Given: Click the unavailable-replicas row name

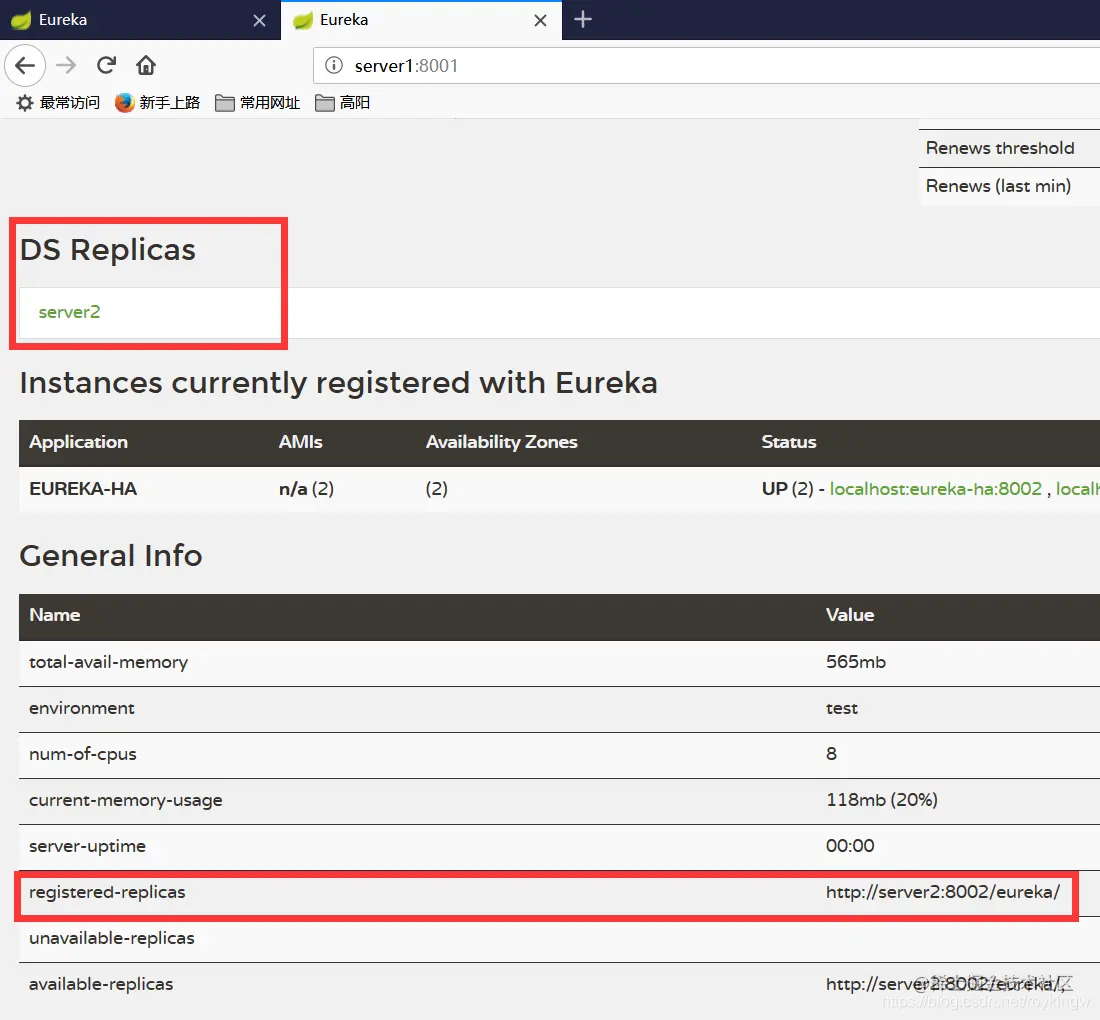Looking at the screenshot, I should [112, 939].
